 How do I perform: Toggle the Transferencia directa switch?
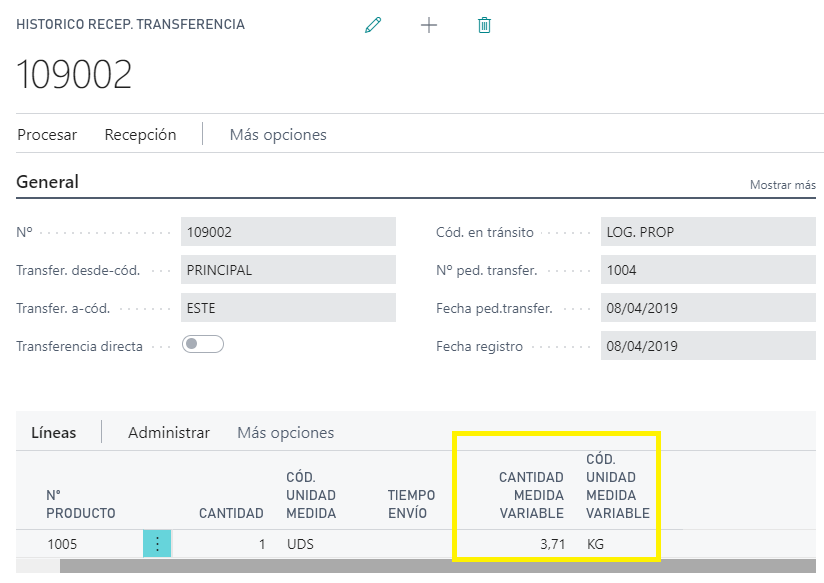pos(203,344)
